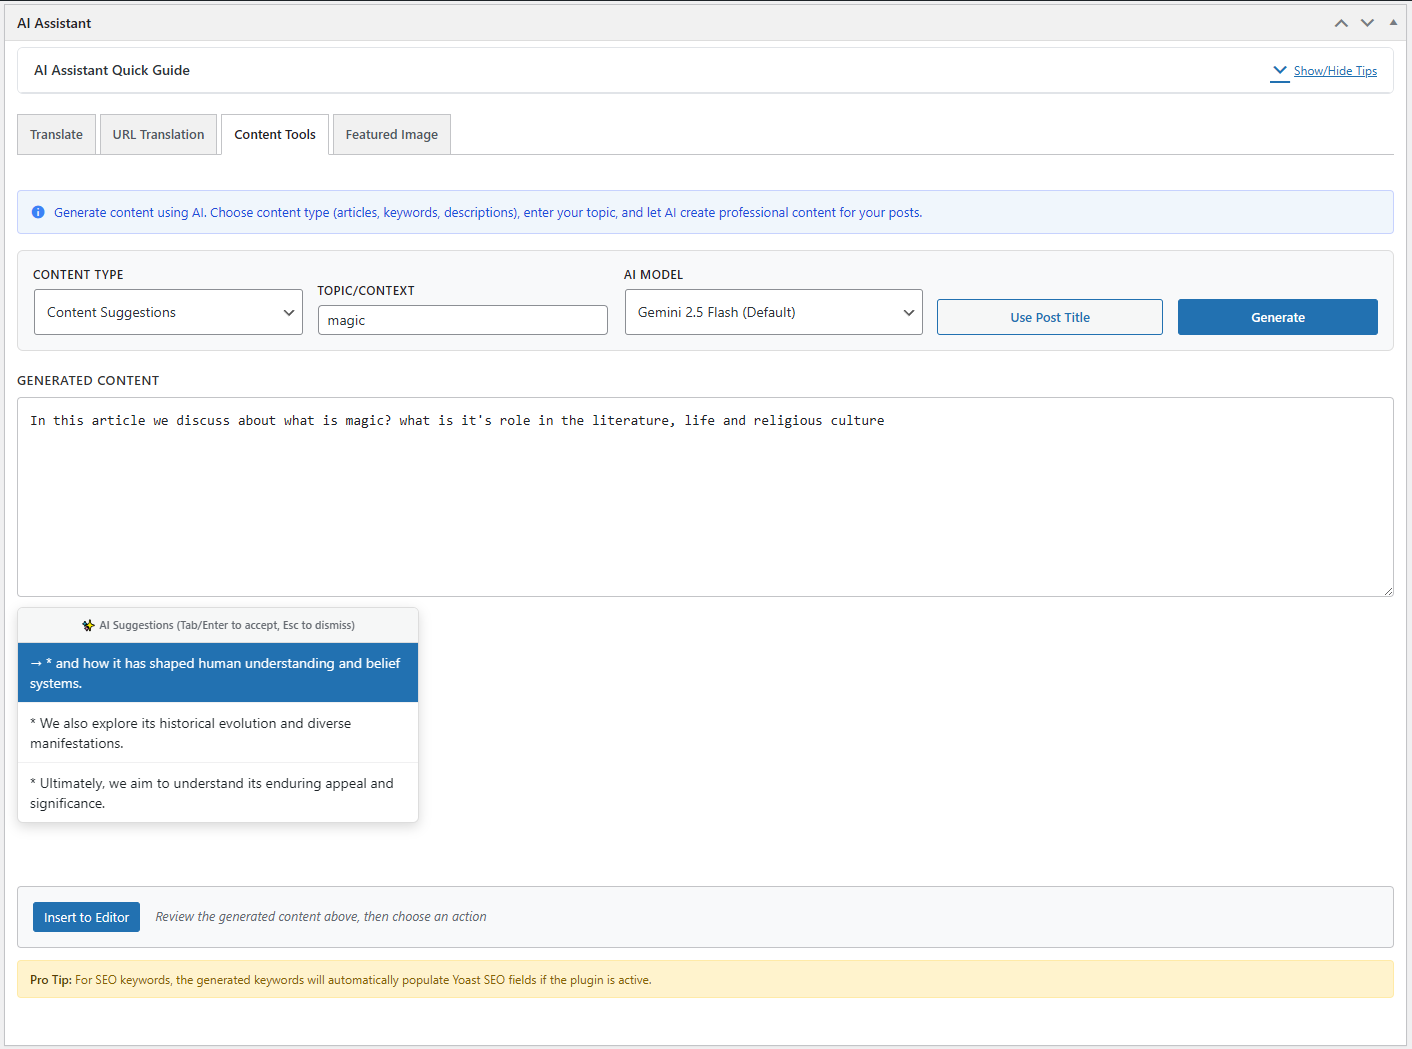Click the Pro Tip notice text
This screenshot has width=1412, height=1049.
[x=341, y=980]
